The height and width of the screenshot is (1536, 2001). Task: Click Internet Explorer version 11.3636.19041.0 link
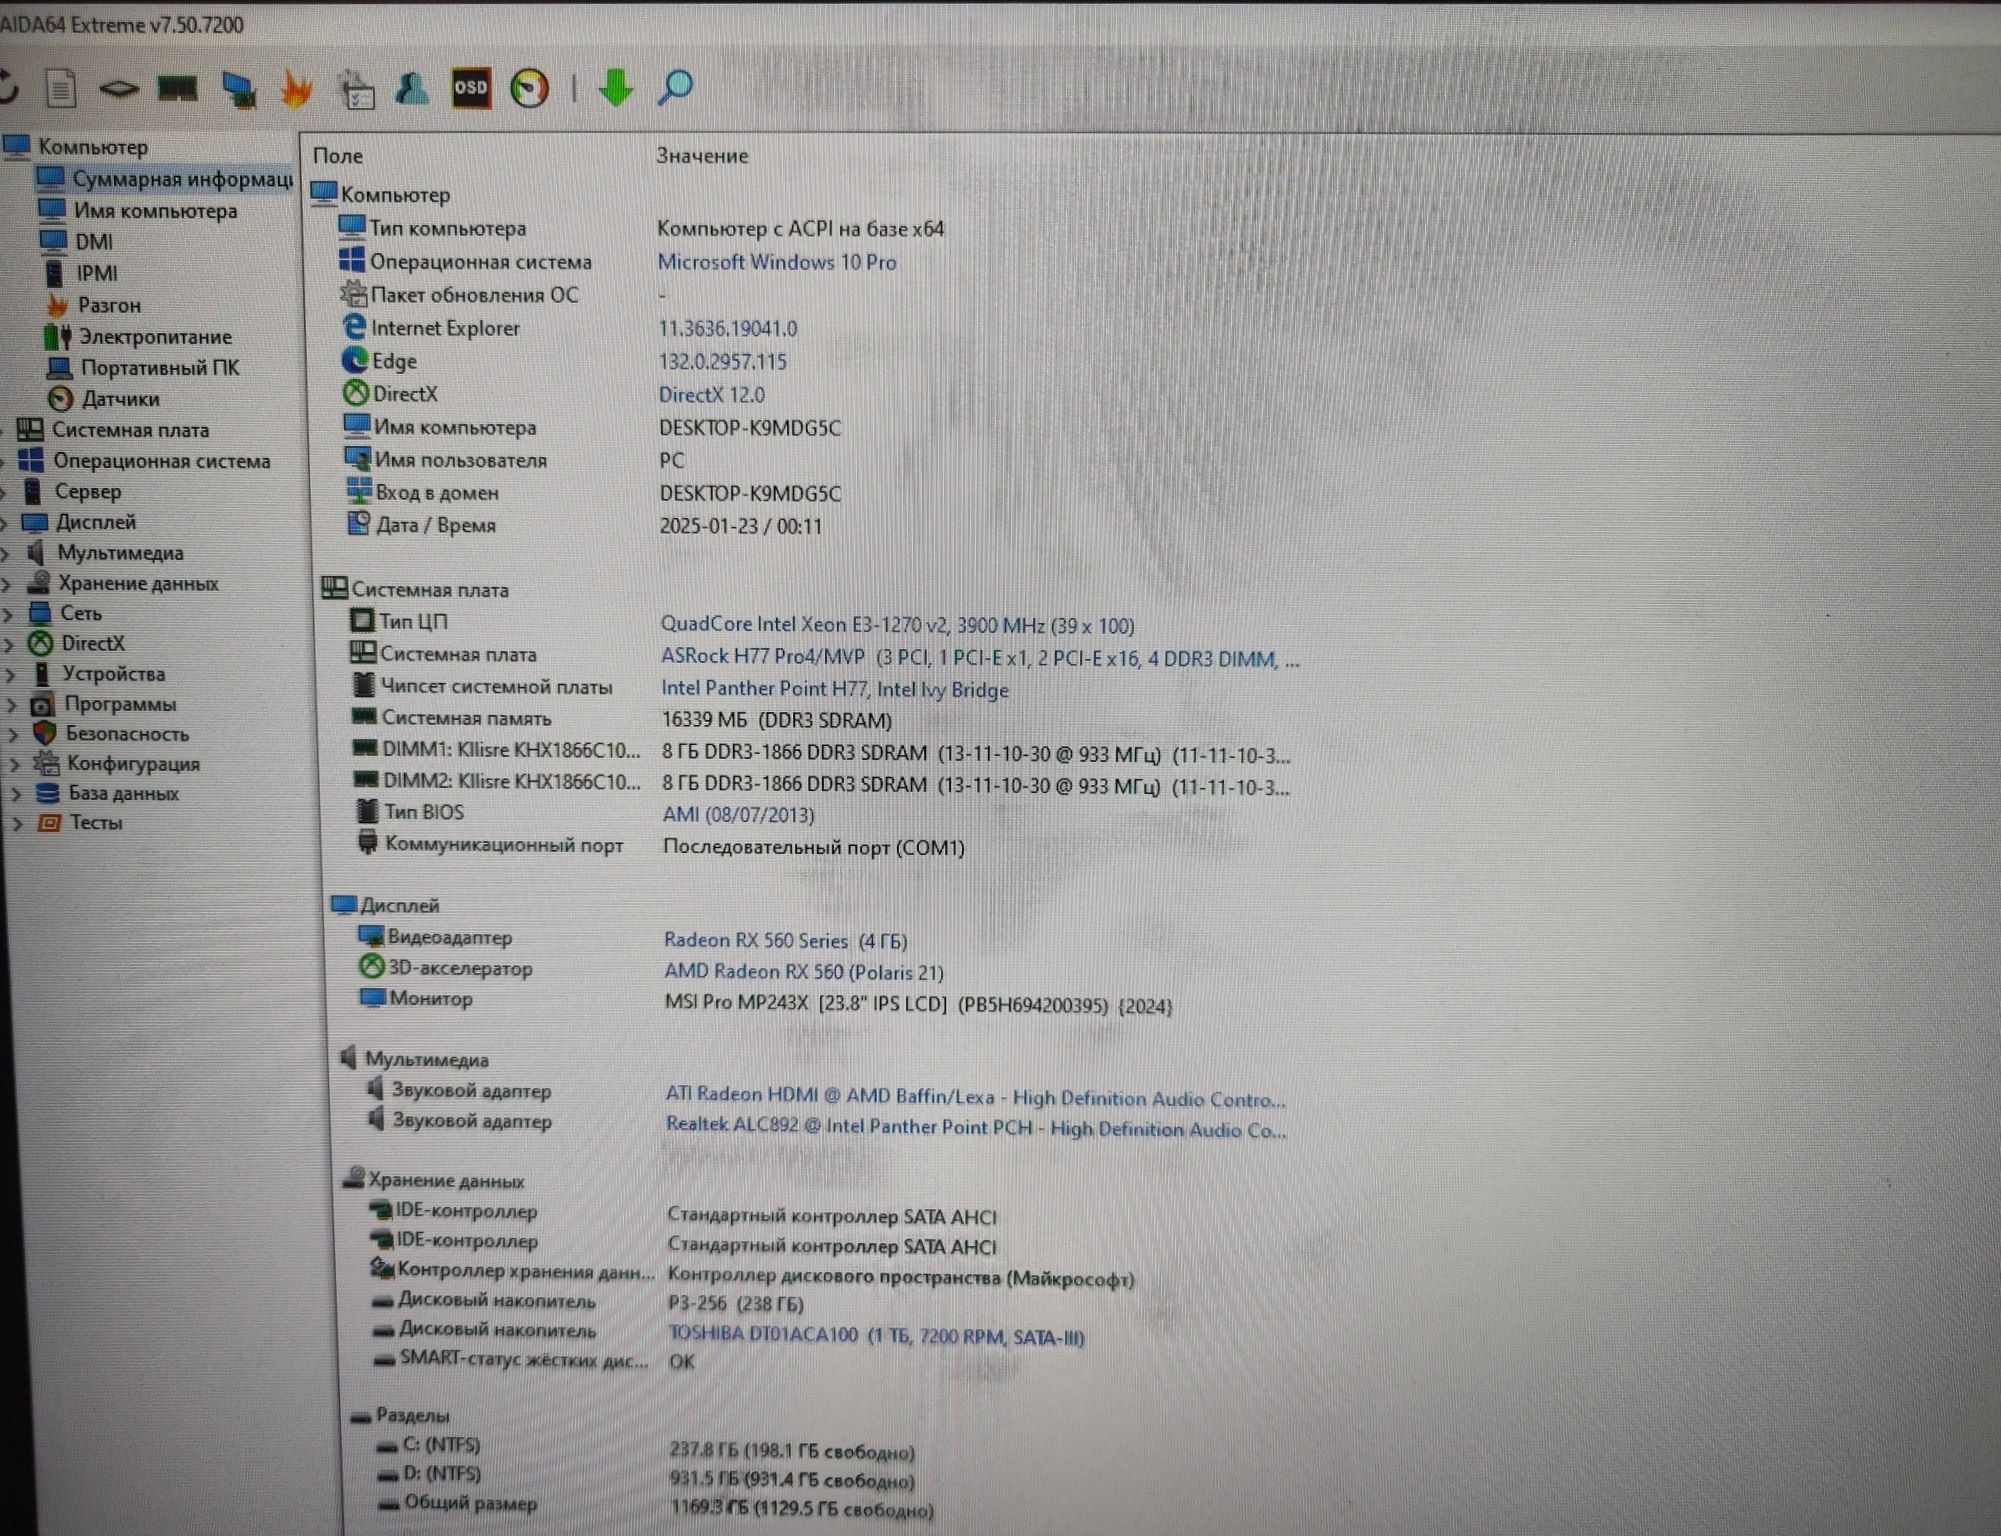(728, 329)
